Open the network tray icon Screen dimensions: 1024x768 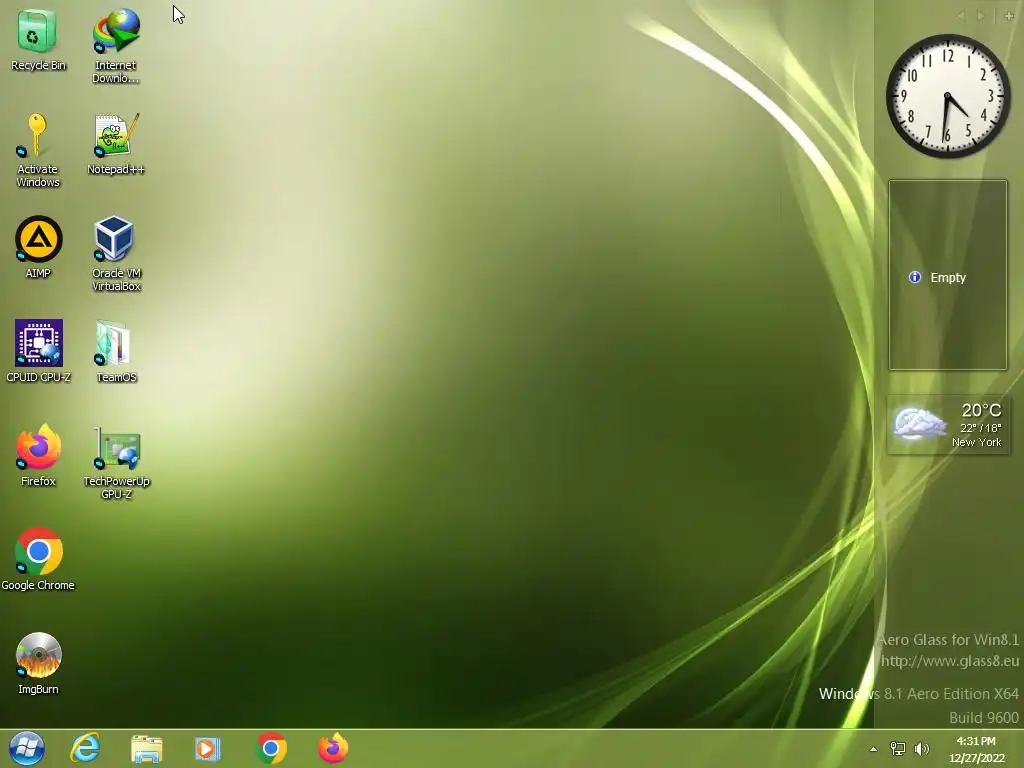tap(898, 749)
